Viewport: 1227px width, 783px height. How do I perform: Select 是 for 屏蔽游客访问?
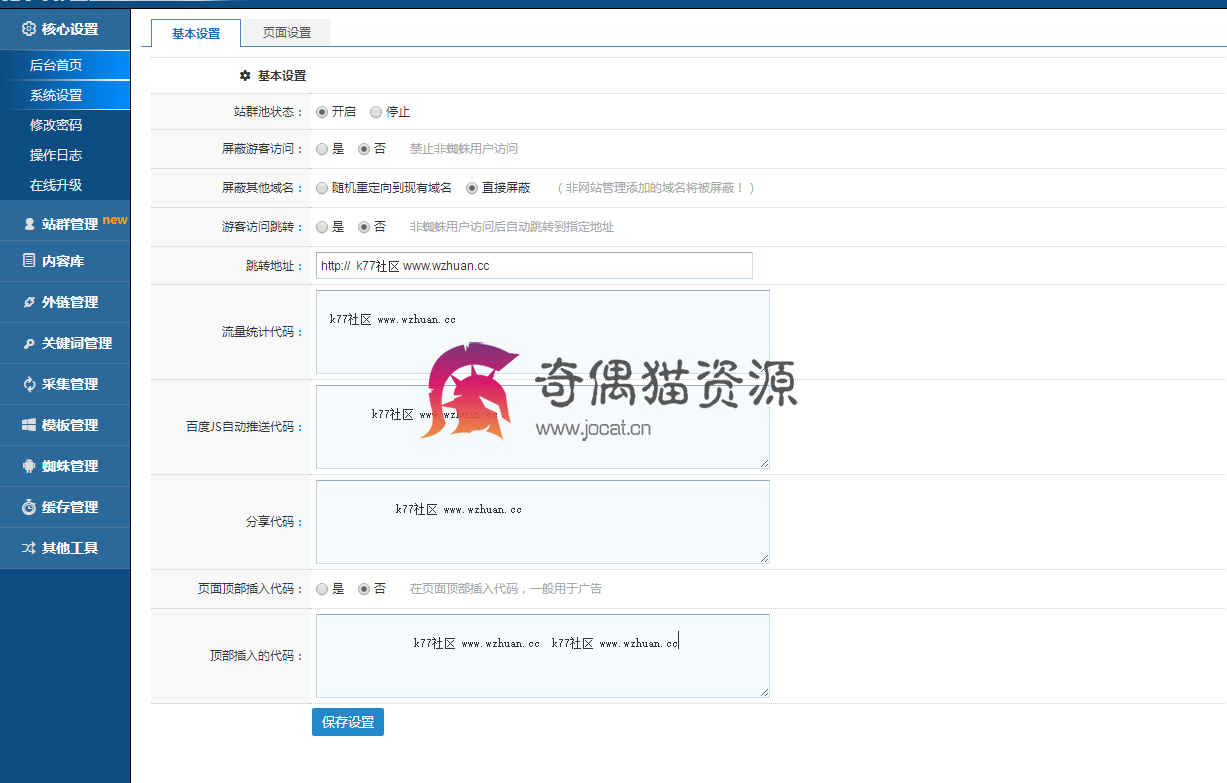(x=322, y=149)
